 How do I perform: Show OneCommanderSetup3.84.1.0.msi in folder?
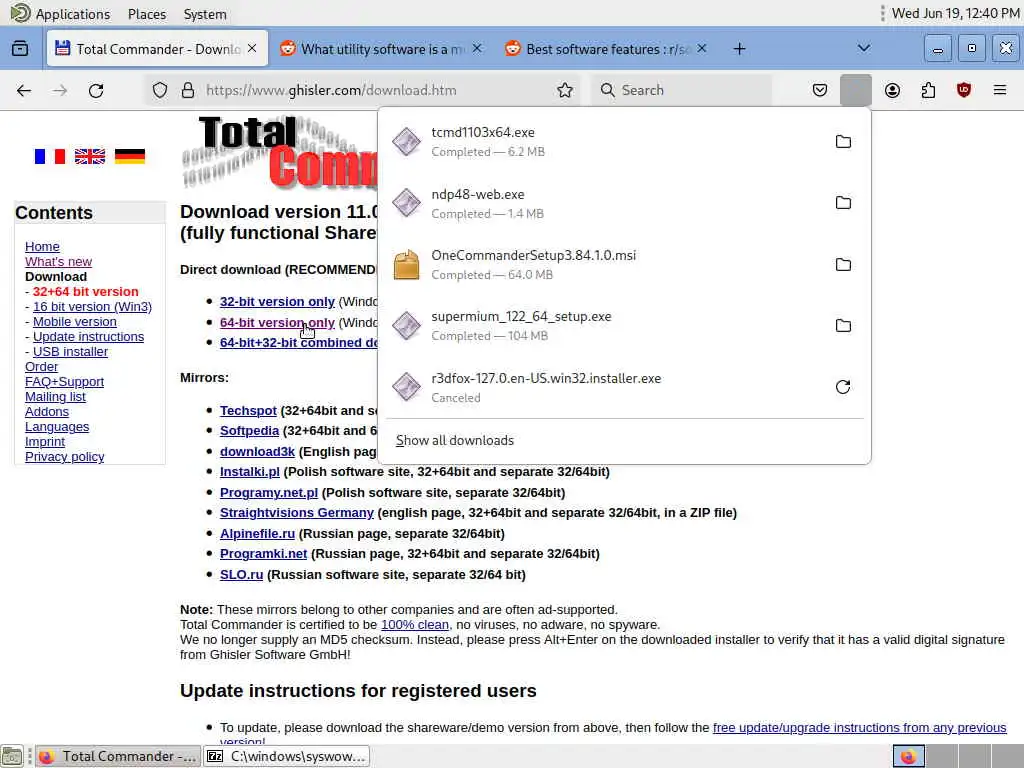(x=843, y=264)
